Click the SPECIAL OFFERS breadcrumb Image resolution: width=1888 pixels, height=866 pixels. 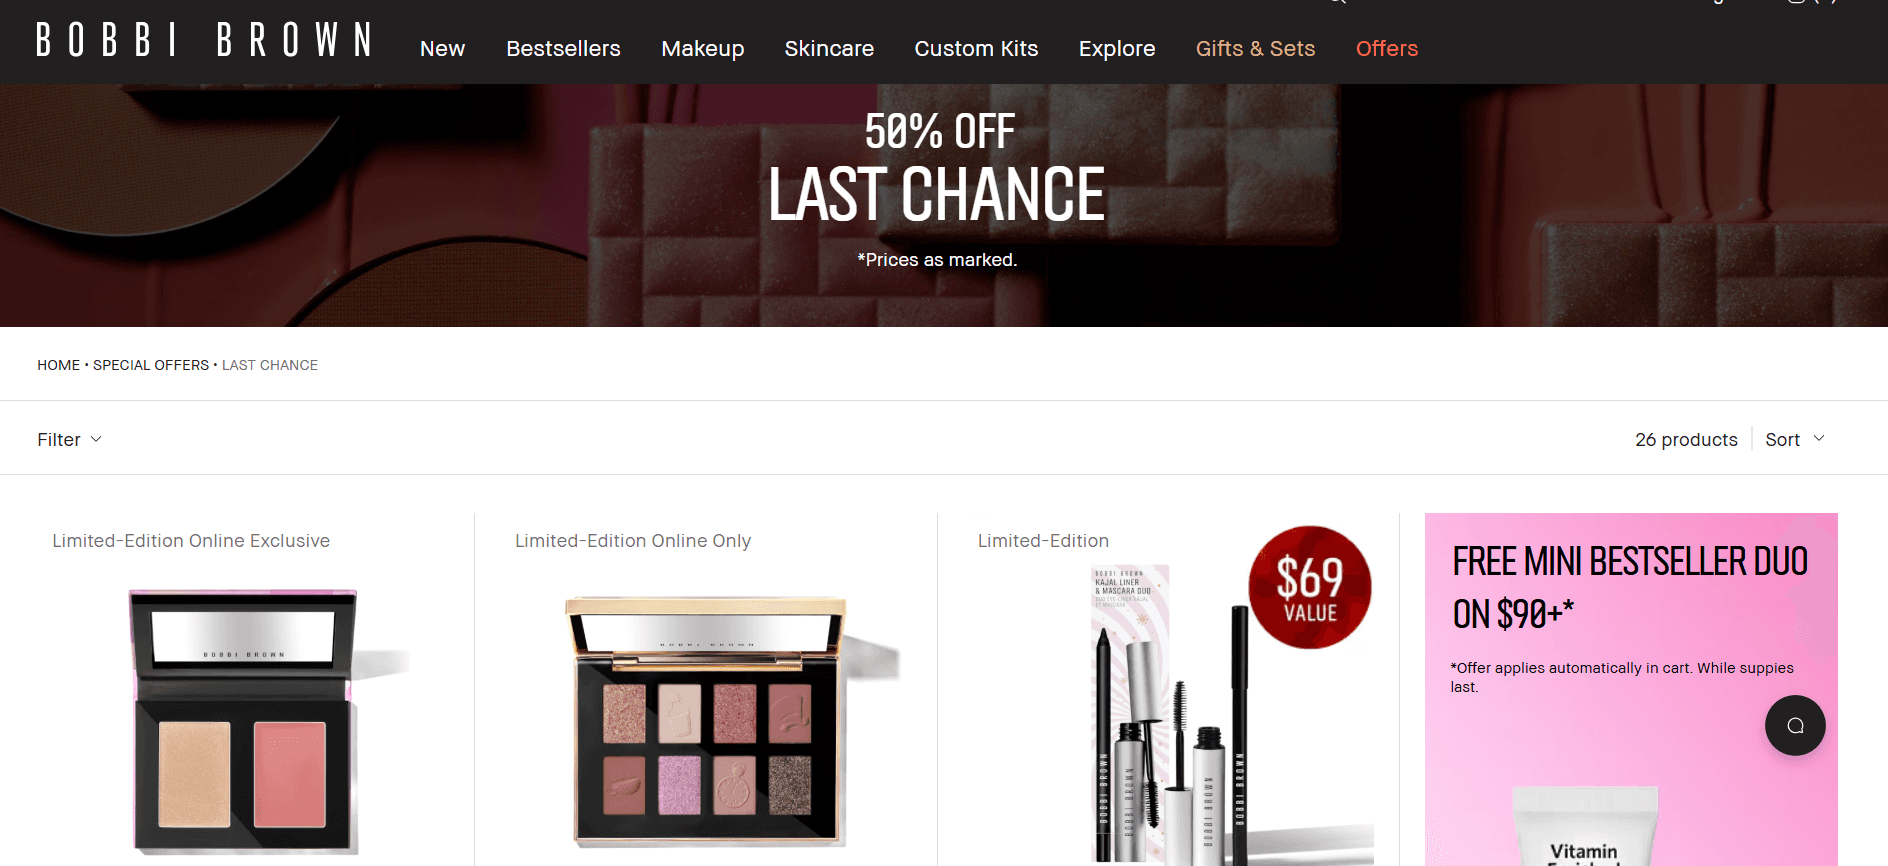[151, 365]
